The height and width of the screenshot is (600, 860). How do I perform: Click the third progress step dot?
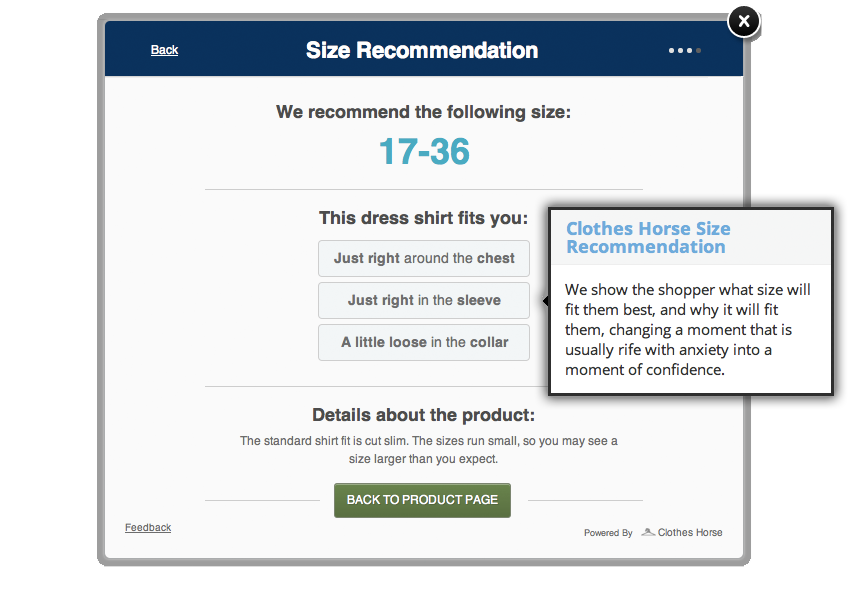point(689,50)
